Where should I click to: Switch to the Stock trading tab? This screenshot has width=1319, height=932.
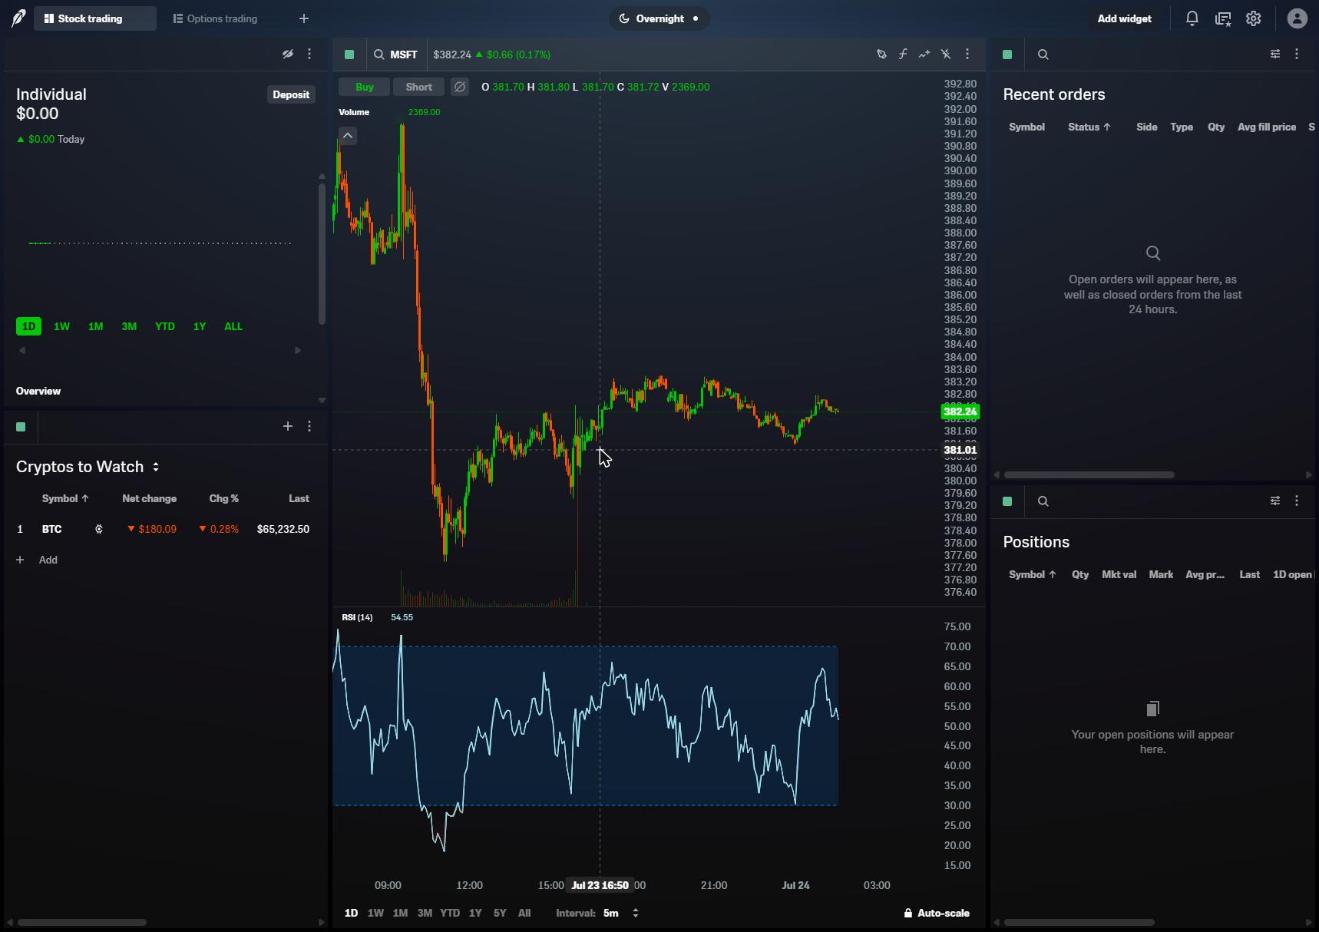(95, 18)
